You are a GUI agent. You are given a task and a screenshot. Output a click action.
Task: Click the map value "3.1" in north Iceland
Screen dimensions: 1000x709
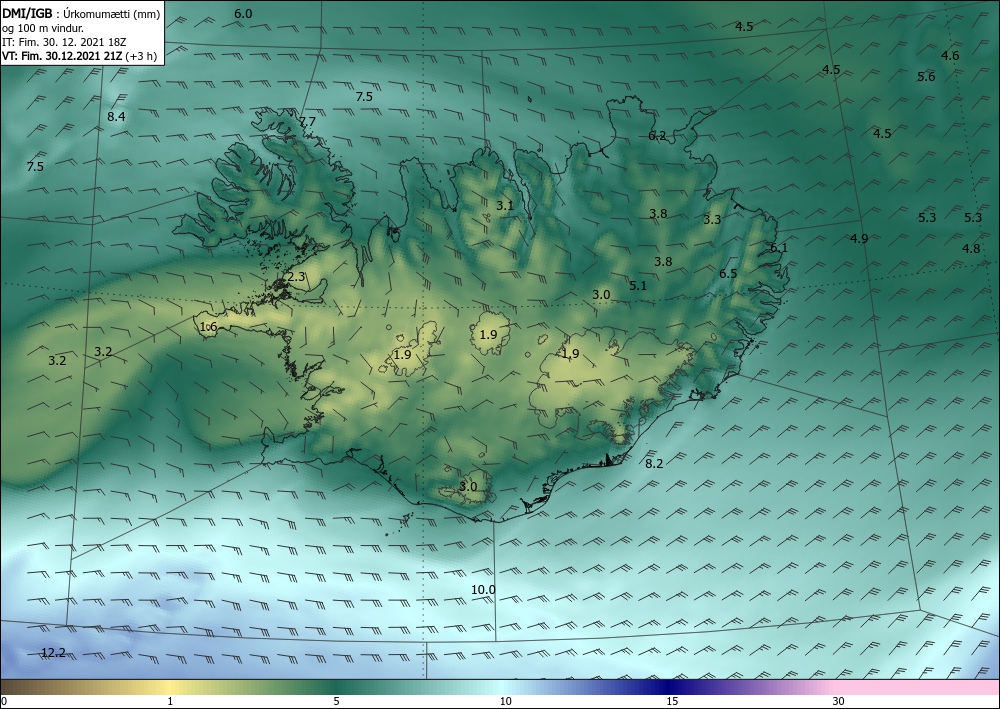click(x=504, y=205)
